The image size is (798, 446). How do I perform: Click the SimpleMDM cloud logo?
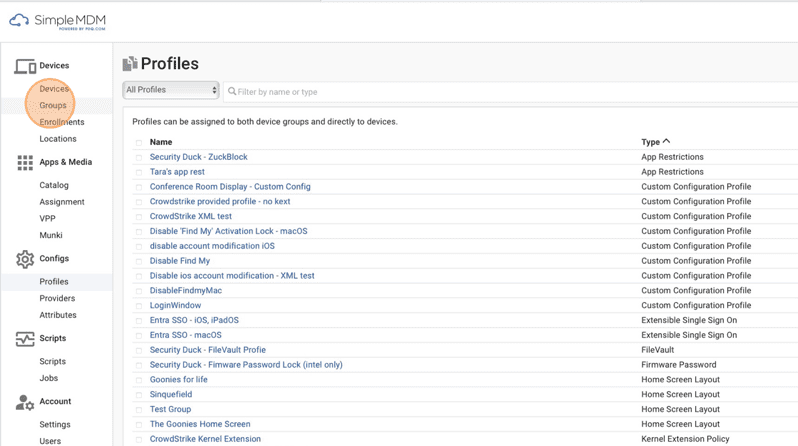(19, 20)
